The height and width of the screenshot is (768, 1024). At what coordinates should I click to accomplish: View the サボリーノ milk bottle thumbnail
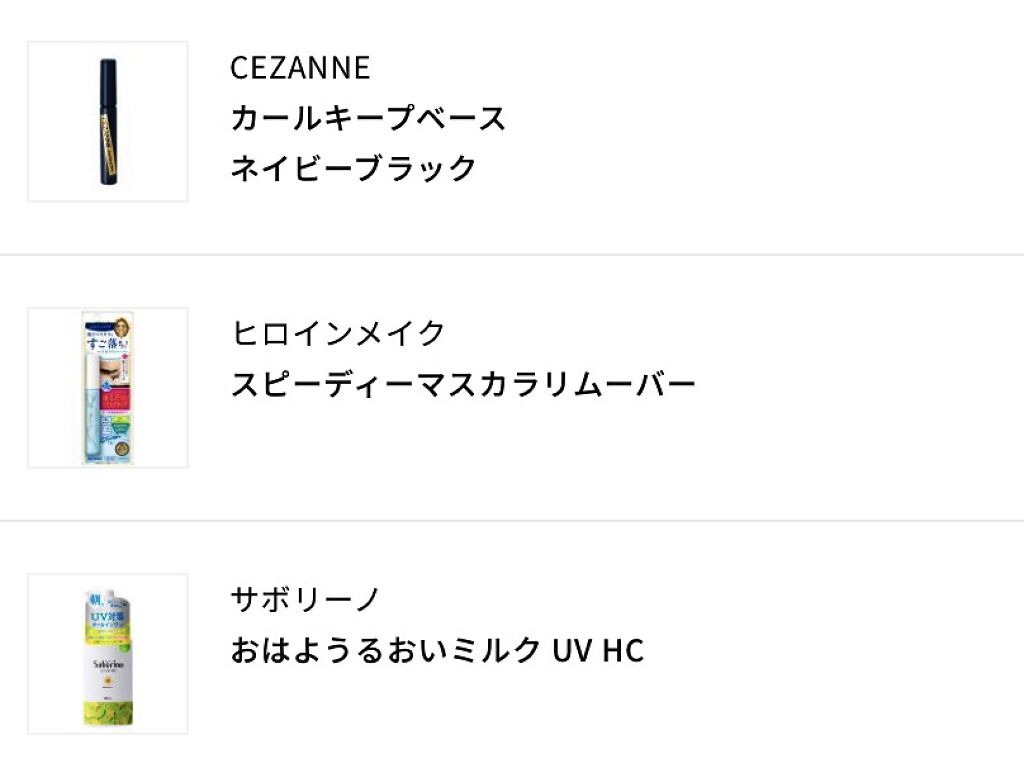tap(107, 653)
